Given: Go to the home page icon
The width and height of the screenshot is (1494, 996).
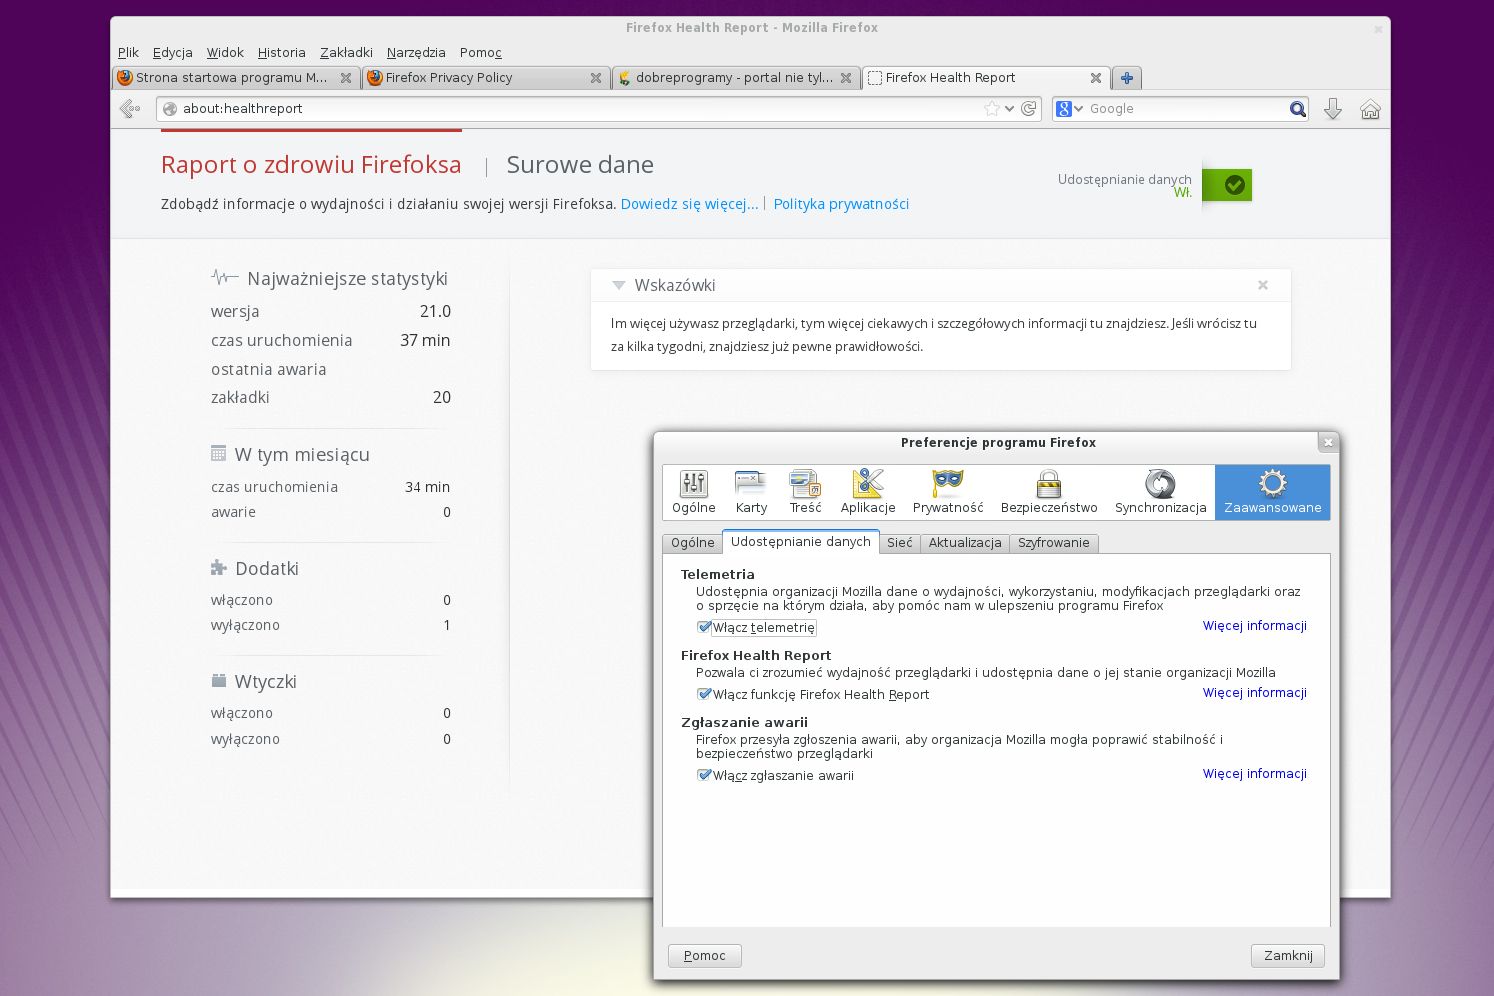Looking at the screenshot, I should 1370,109.
